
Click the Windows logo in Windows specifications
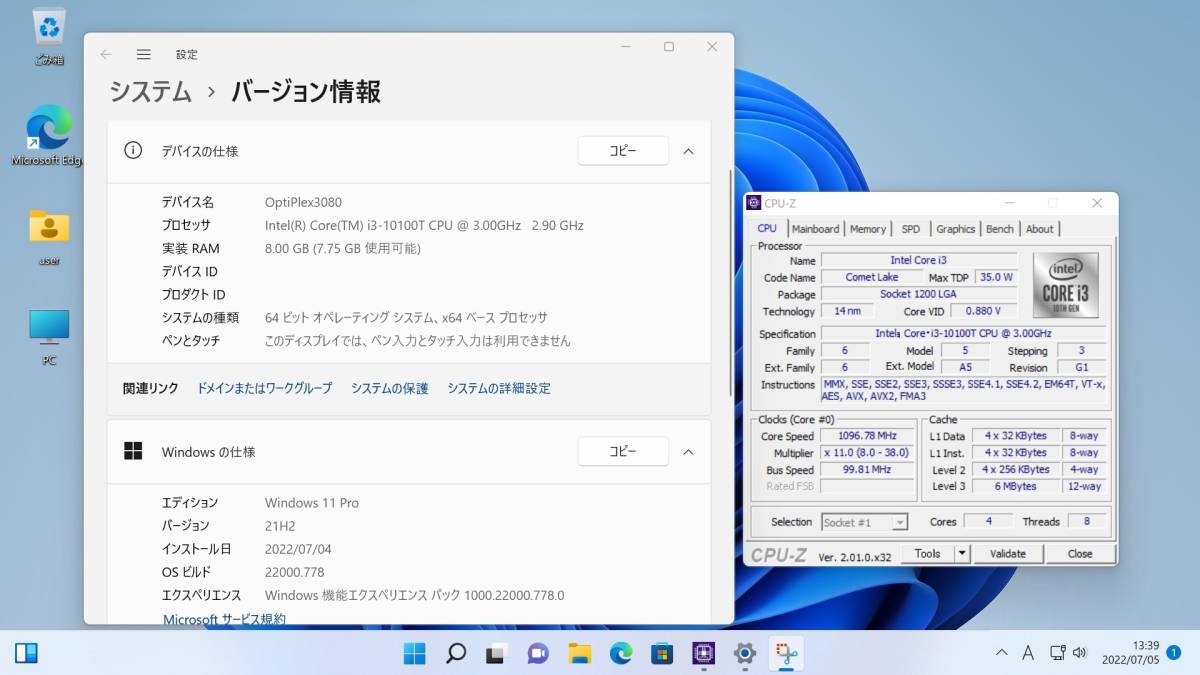click(133, 451)
